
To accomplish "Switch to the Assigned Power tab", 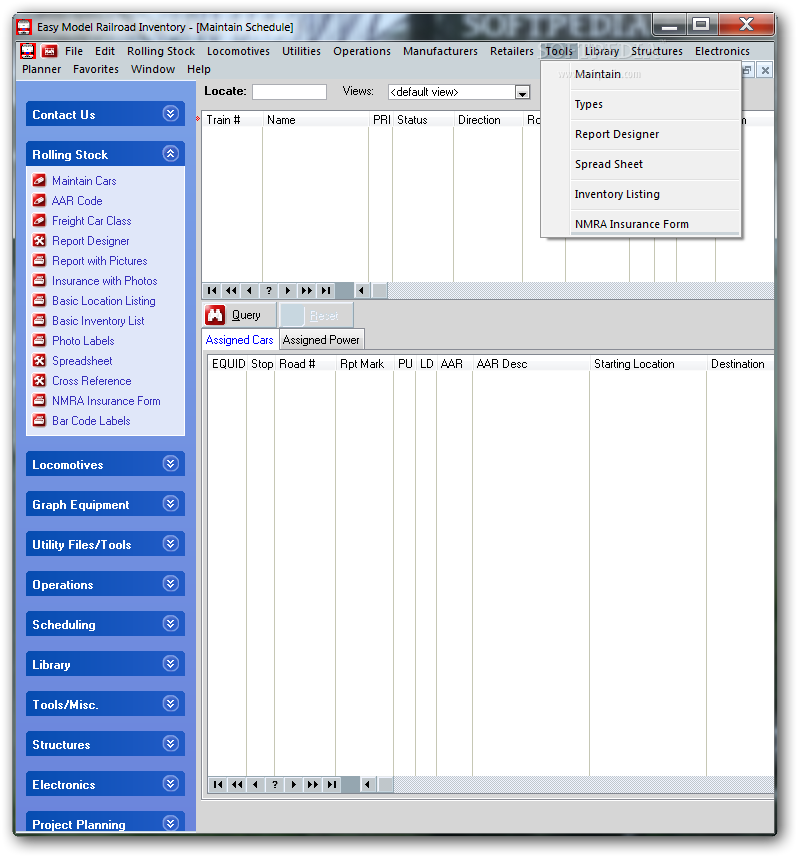I will [x=321, y=340].
